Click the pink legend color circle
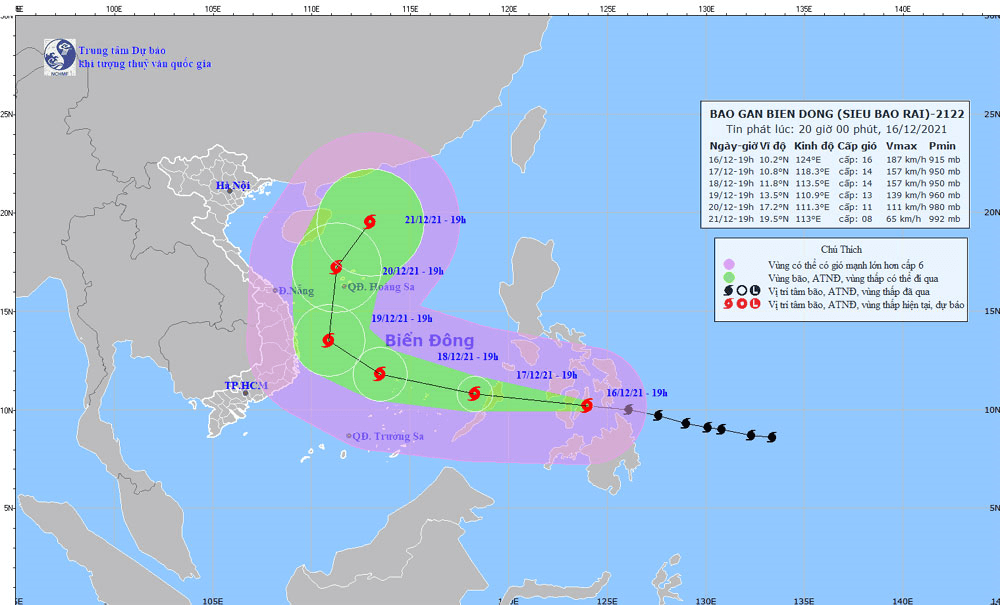This screenshot has width=1000, height=605. [x=729, y=265]
